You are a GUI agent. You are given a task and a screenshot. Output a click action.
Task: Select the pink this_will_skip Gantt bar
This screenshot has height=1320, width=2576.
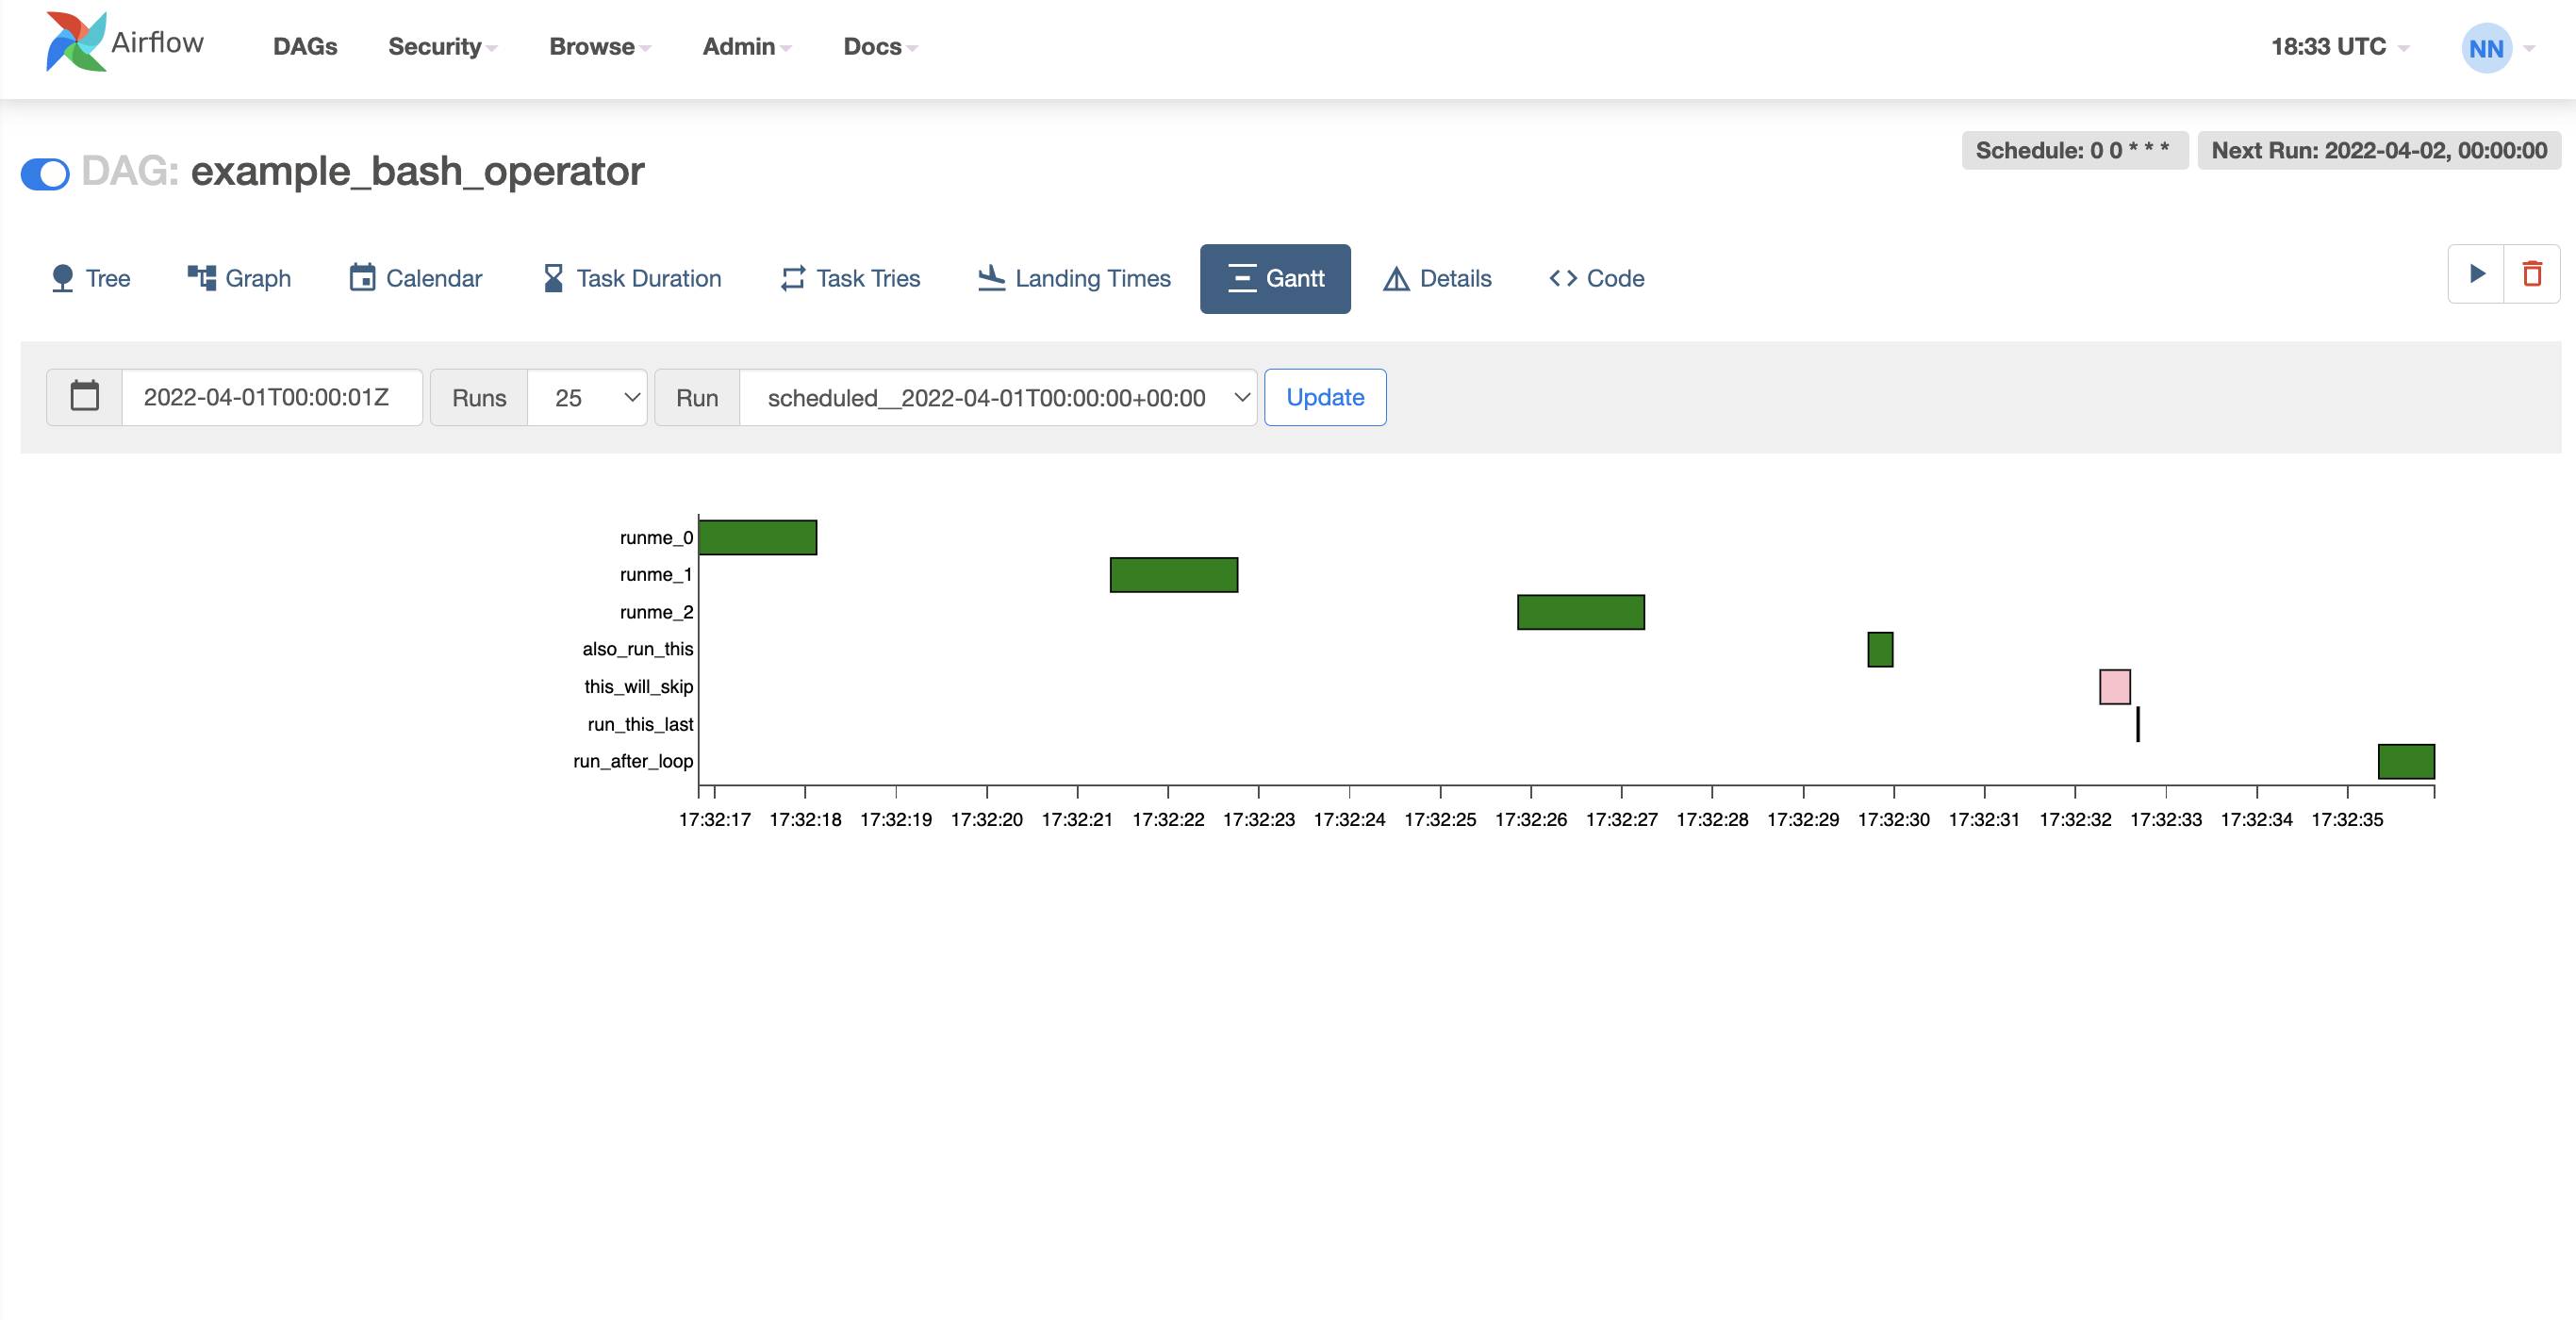pos(2115,687)
